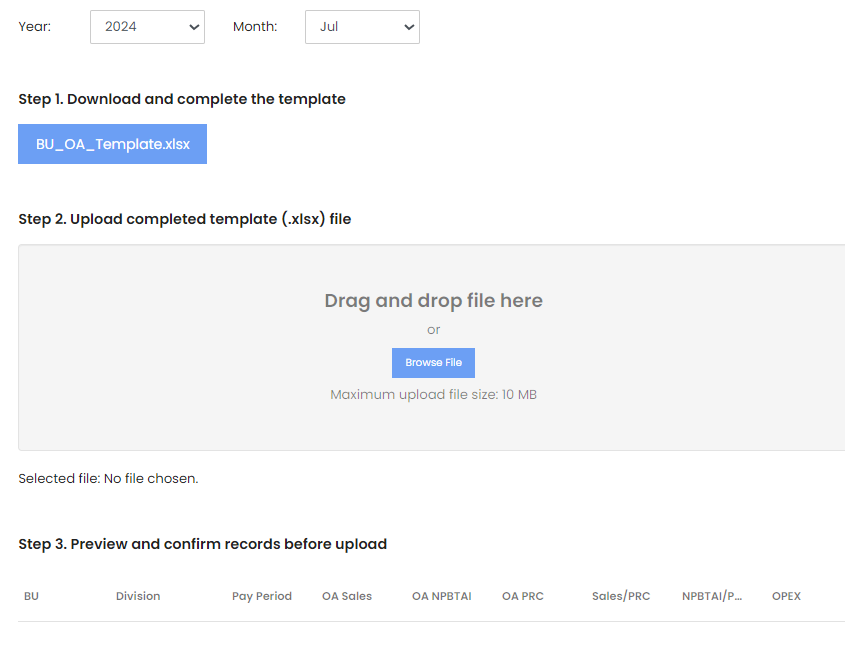Viewport: 845px width, 648px height.
Task: Click the Step 3 preview and confirm heading
Action: [203, 544]
